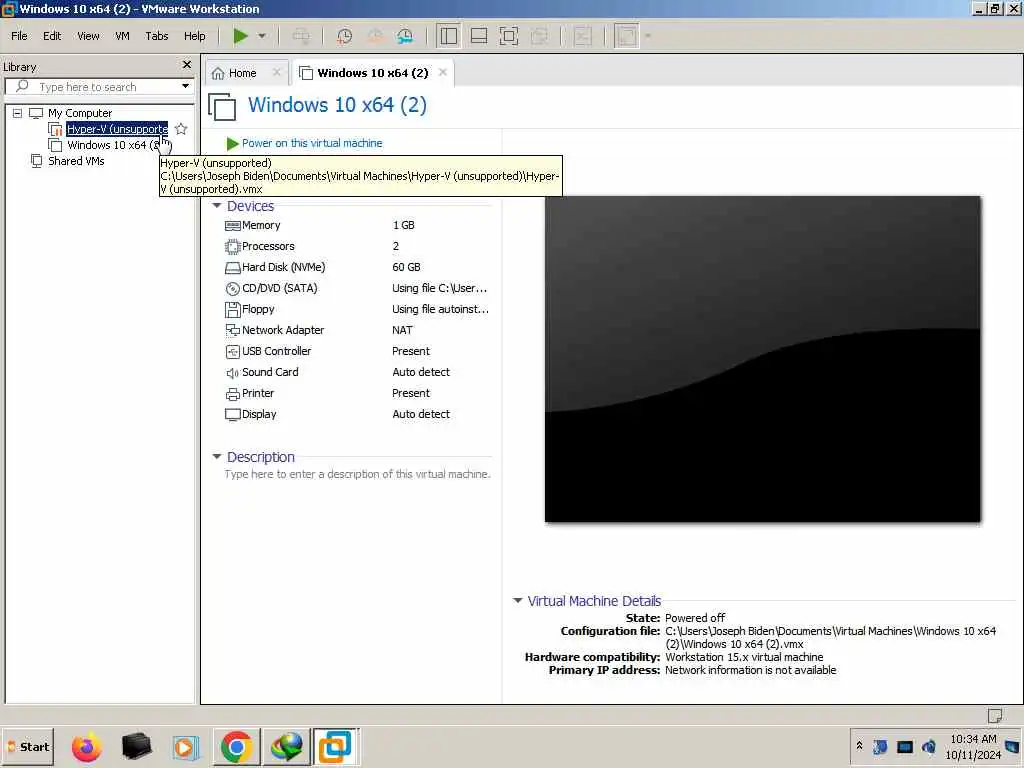
Task: Click the volume speaker tray icon
Action: [x=929, y=746]
